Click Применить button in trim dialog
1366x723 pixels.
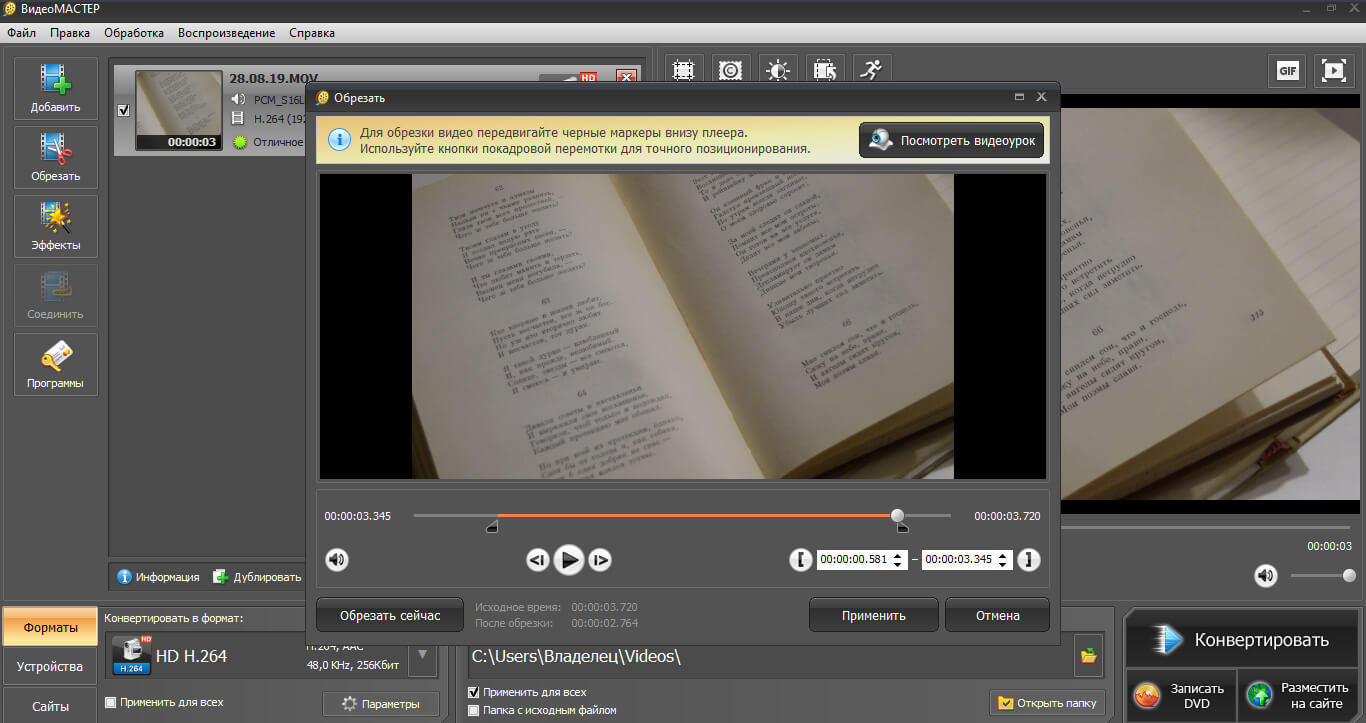[x=873, y=615]
